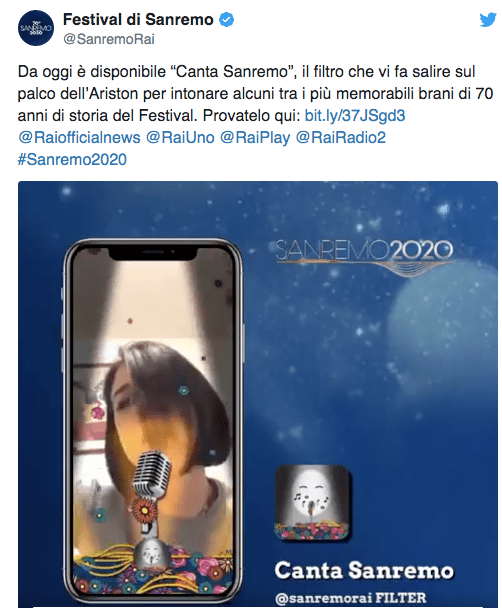Open the @RaiRadio2 mention

click(341, 138)
